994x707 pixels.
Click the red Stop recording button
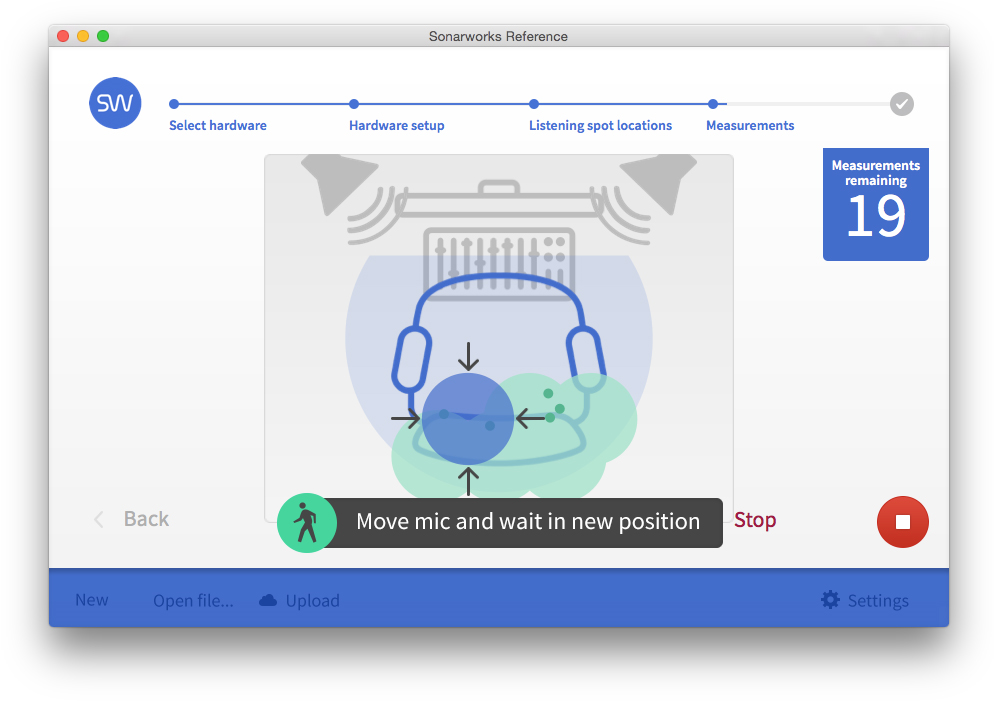coord(902,522)
